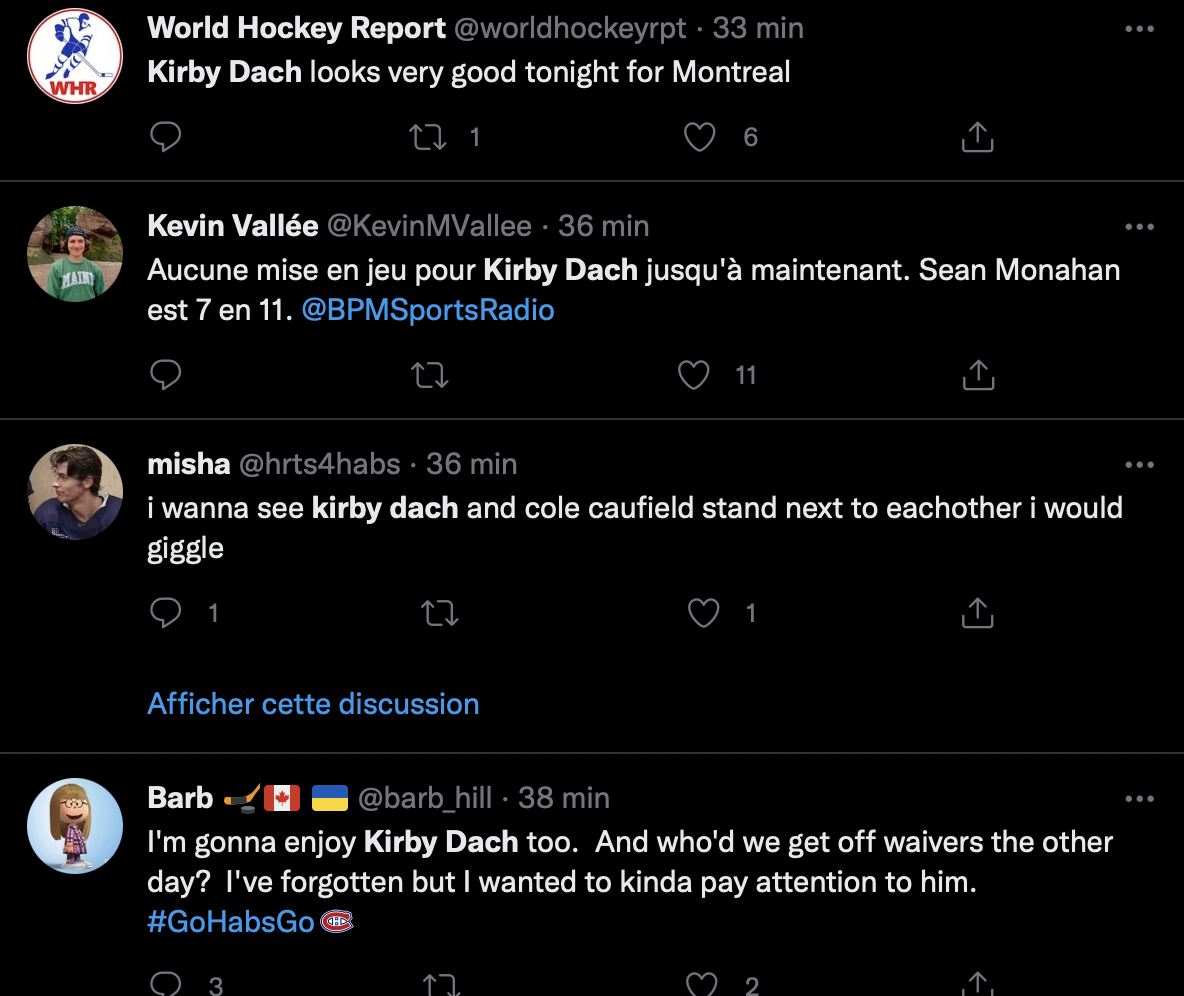1184x996 pixels.
Task: Reply to Kevin Vallée's tweet
Action: coord(165,375)
